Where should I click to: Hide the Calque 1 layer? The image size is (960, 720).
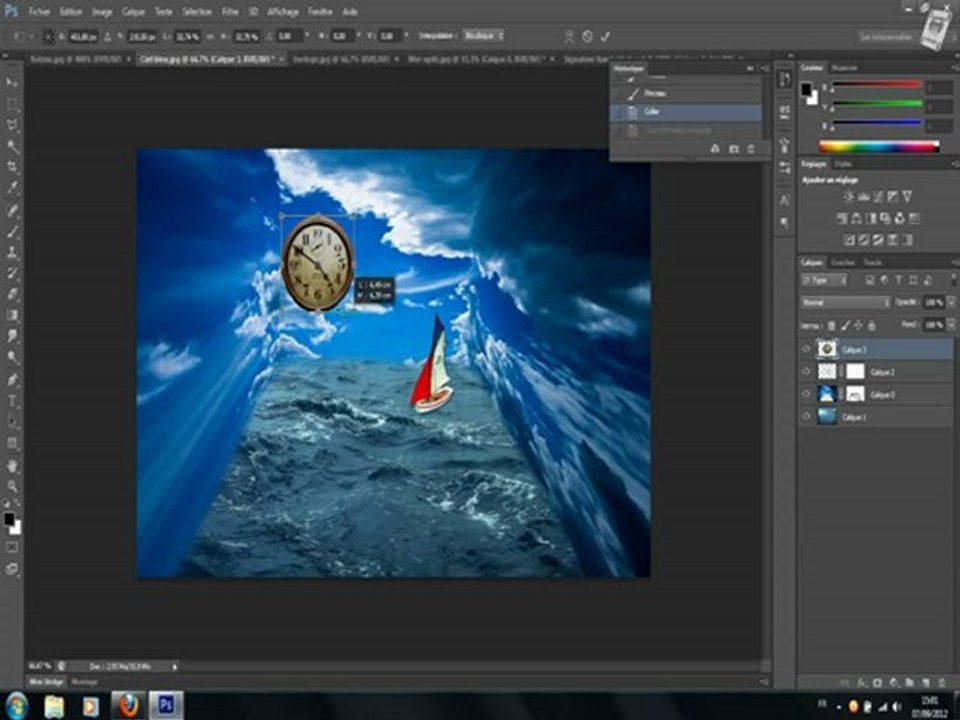coord(806,417)
